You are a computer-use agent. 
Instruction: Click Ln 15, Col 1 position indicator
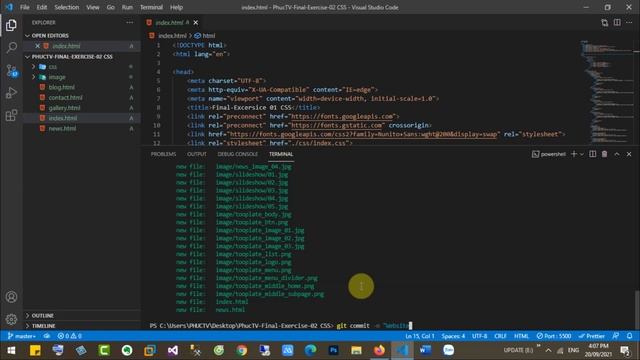pyautogui.click(x=420, y=336)
